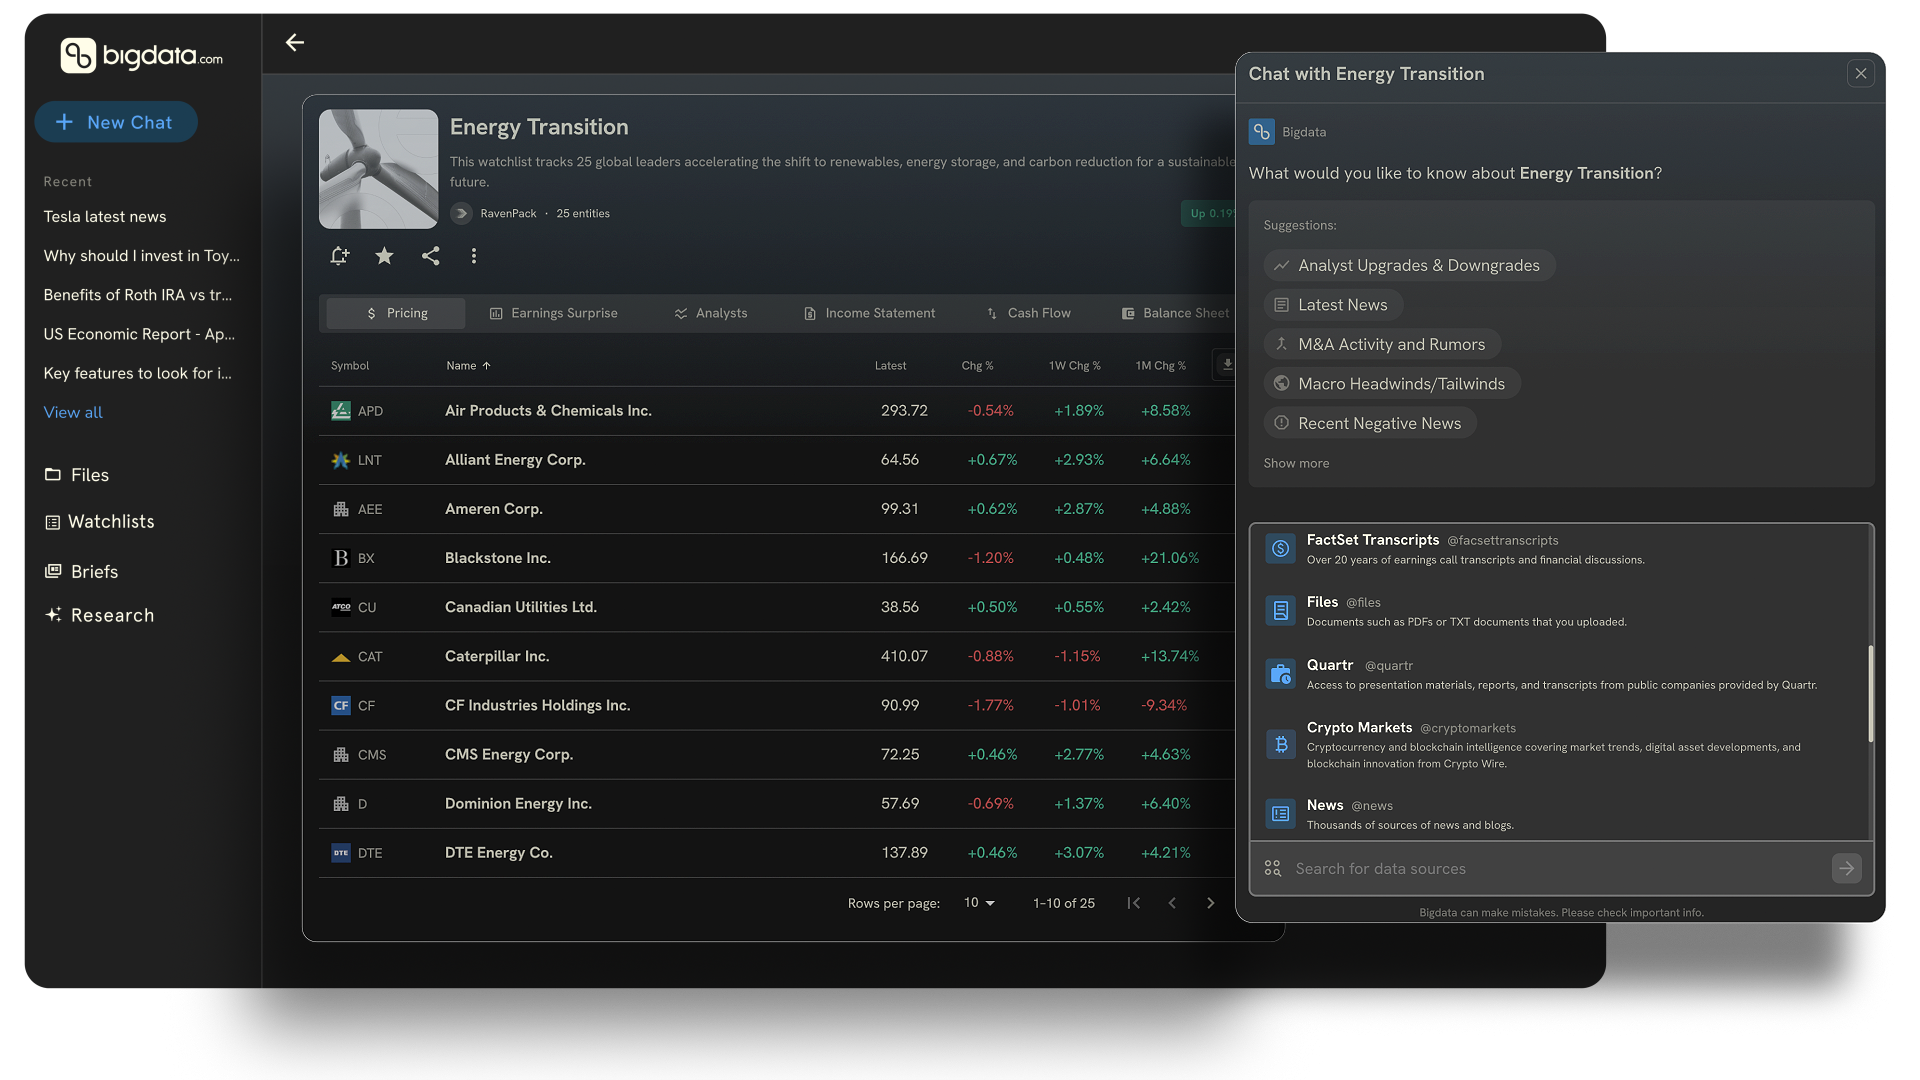
Task: Click the alert bell icon on watchlist
Action: click(x=340, y=256)
